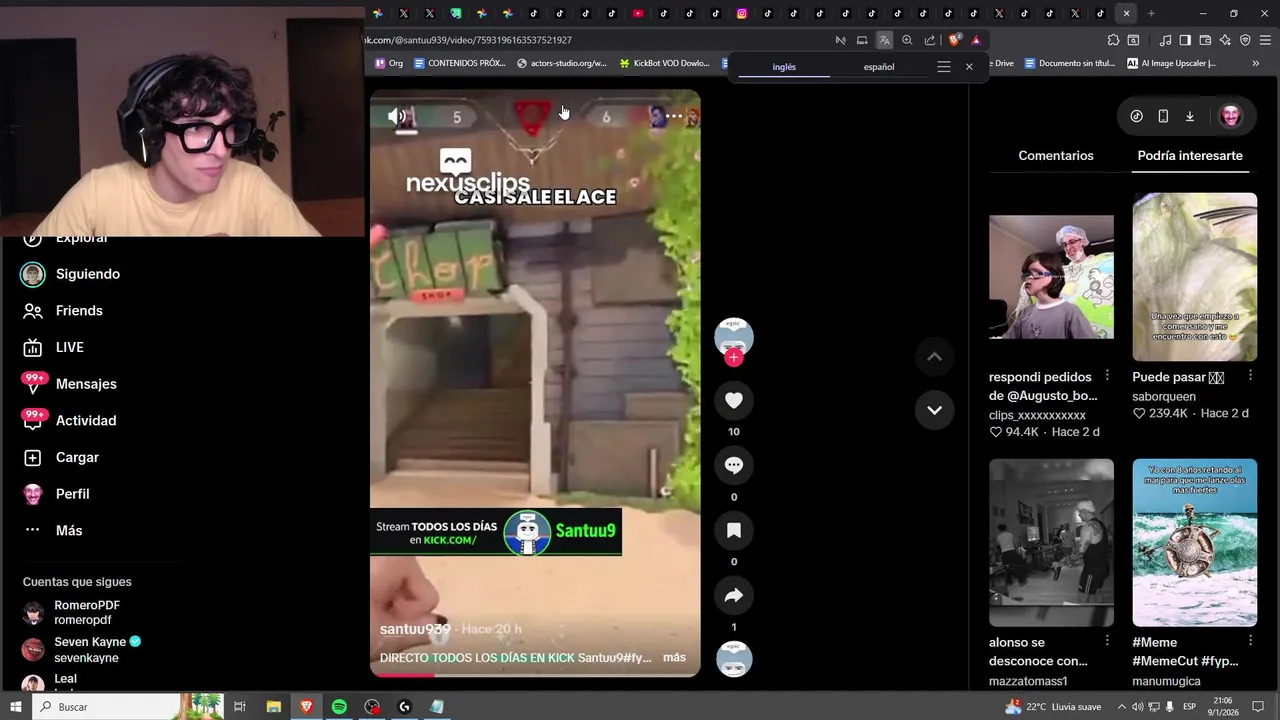Open the 'Puede pasar' salad video thumbnail
Image resolution: width=1280 pixels, height=720 pixels.
[1194, 277]
